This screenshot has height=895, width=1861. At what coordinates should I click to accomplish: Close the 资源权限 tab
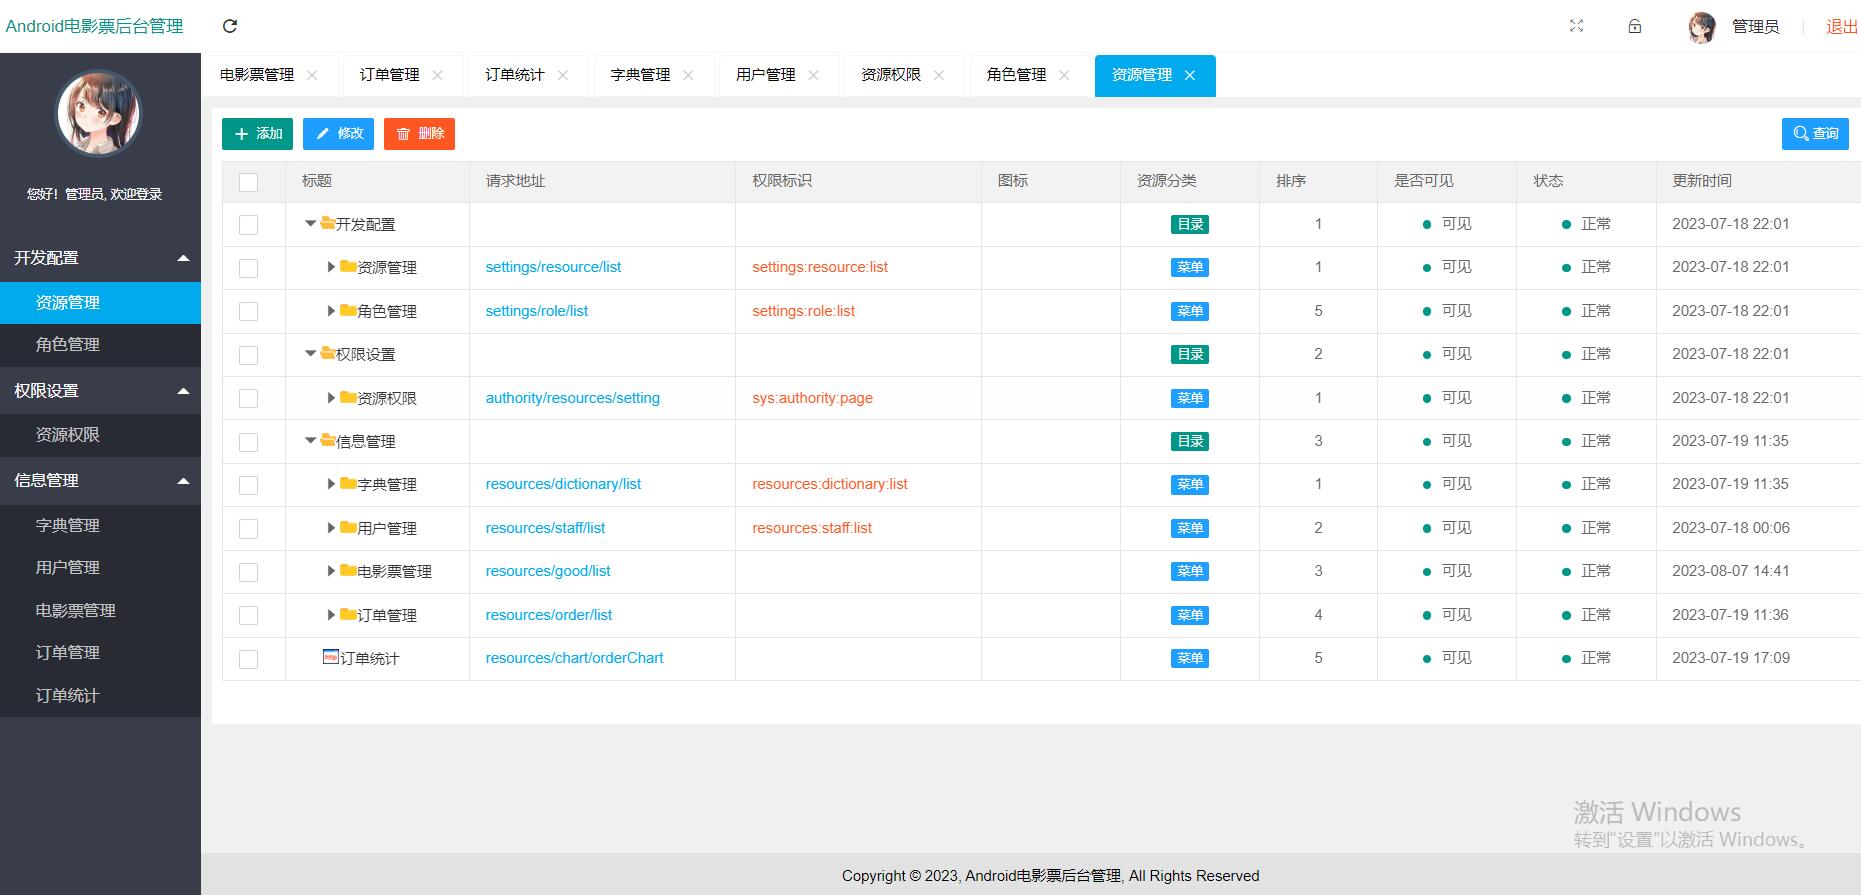(x=939, y=75)
